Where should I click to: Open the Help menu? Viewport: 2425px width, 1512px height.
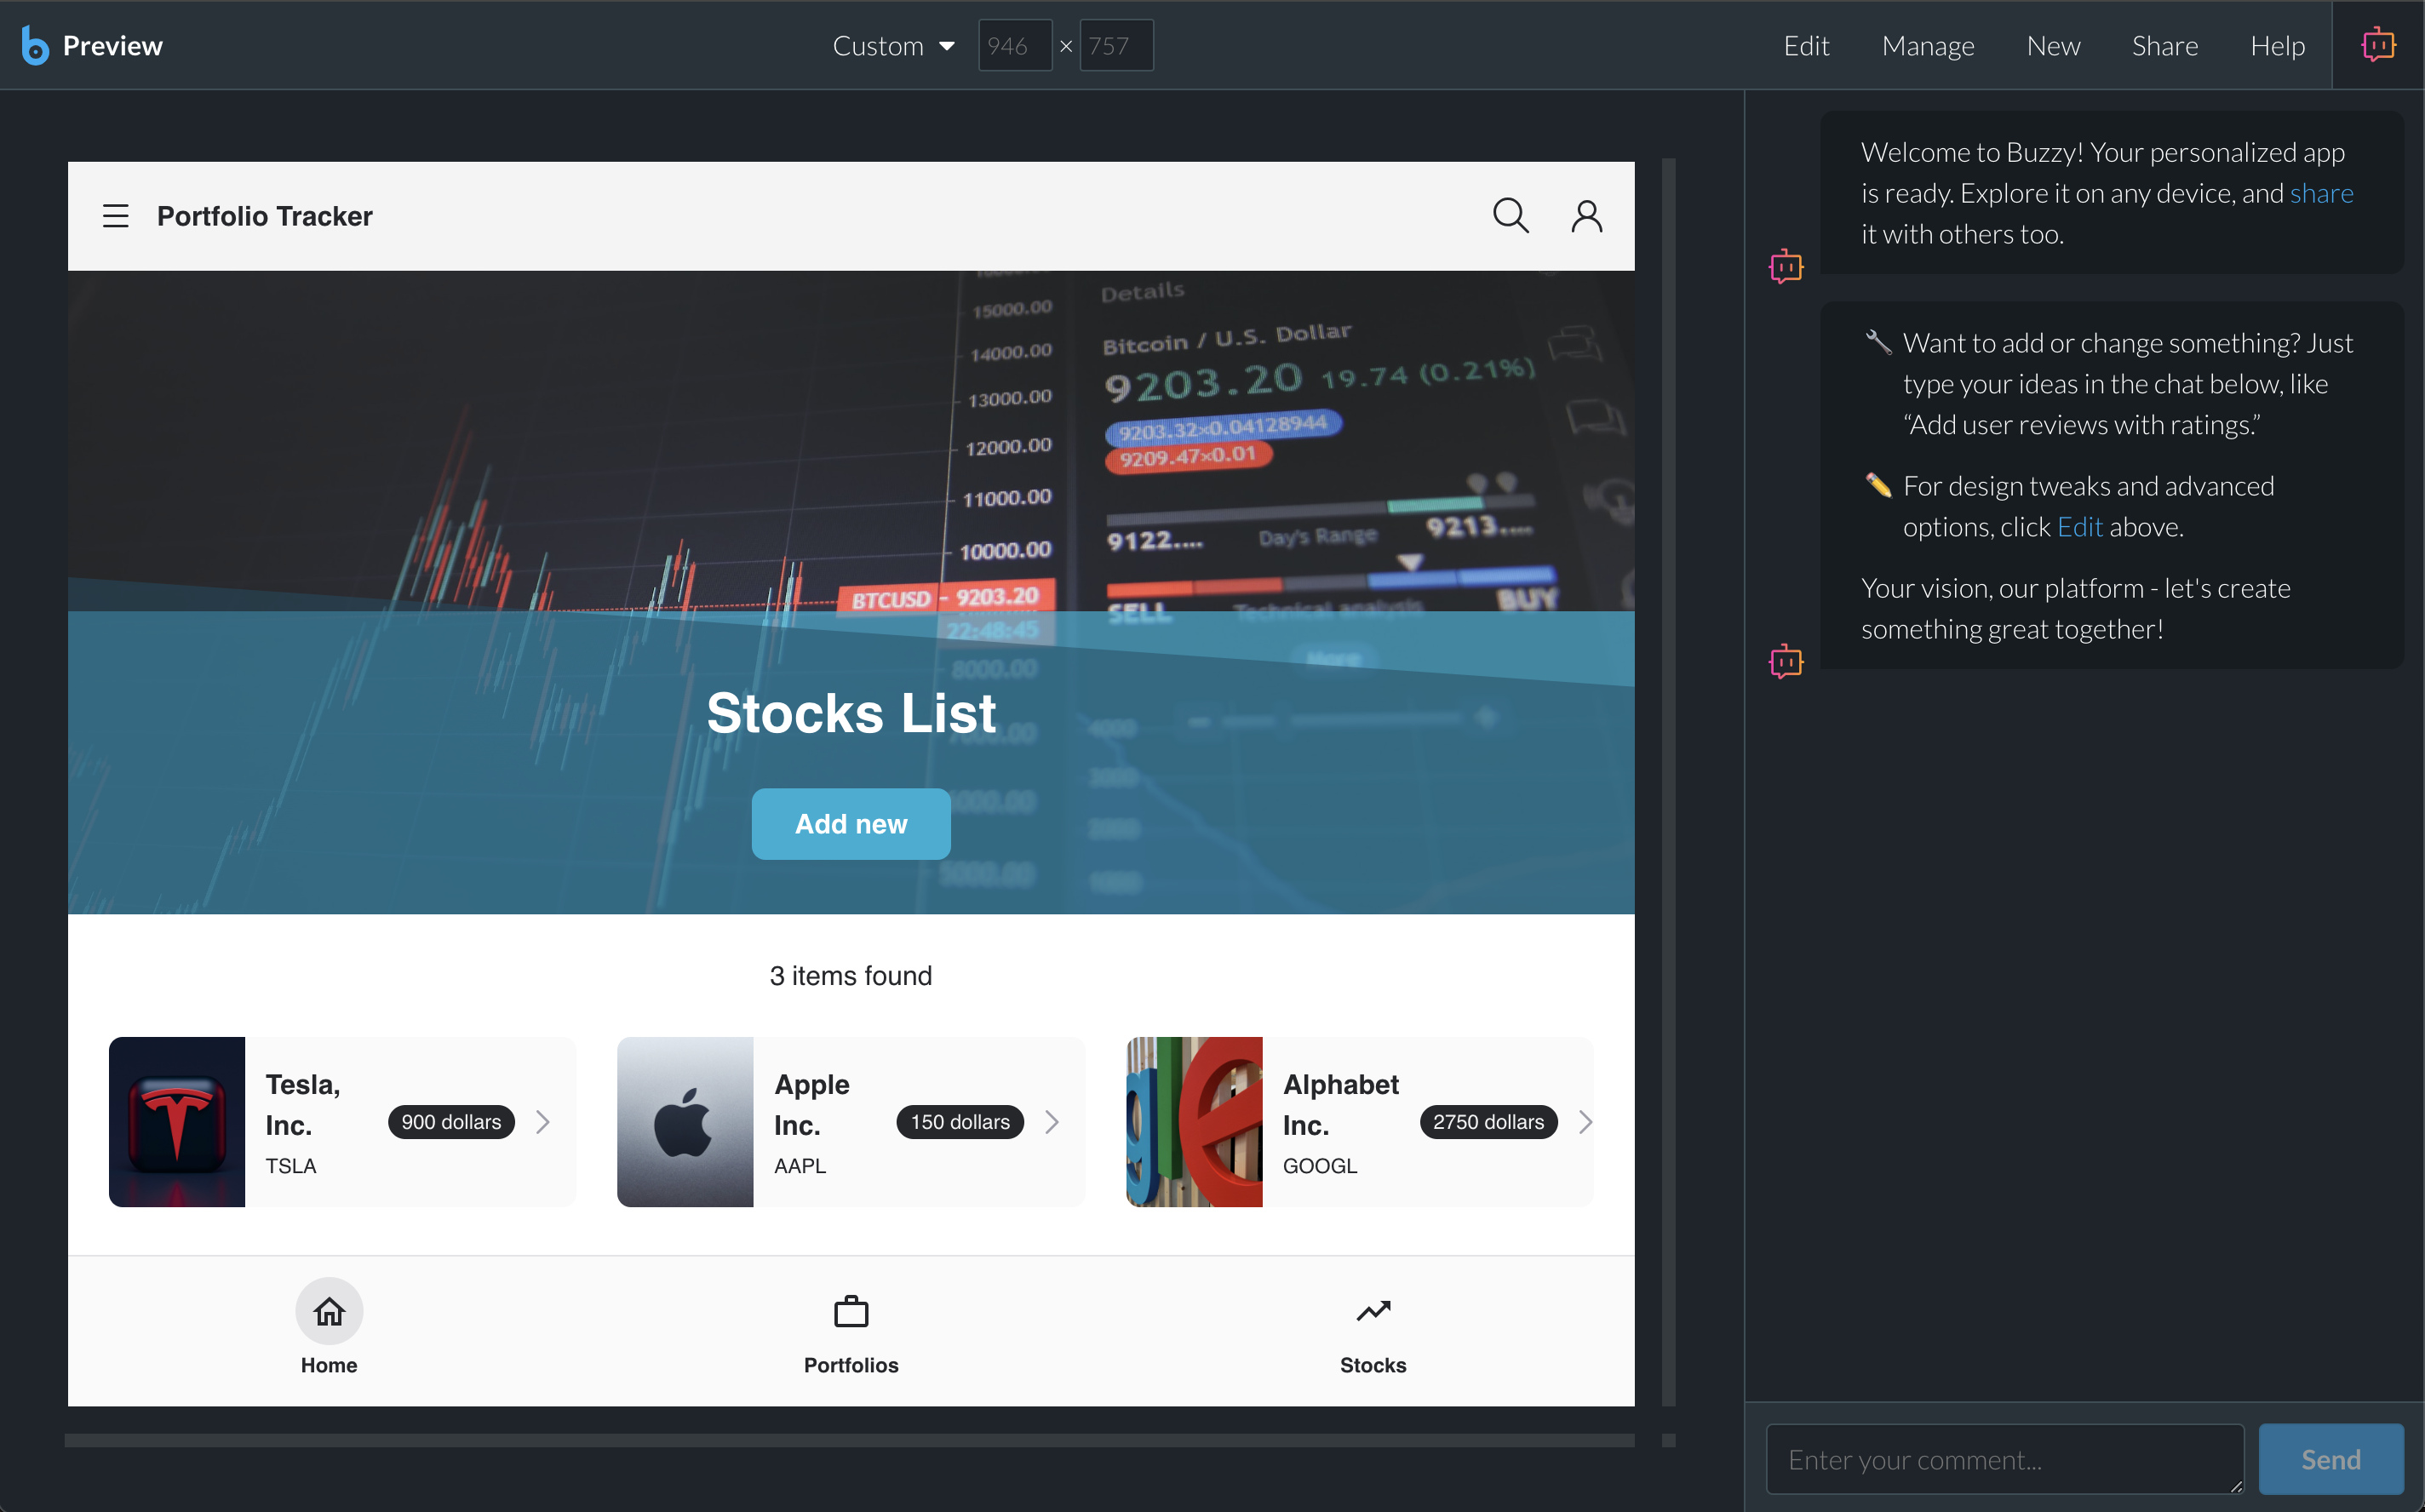pos(2277,46)
